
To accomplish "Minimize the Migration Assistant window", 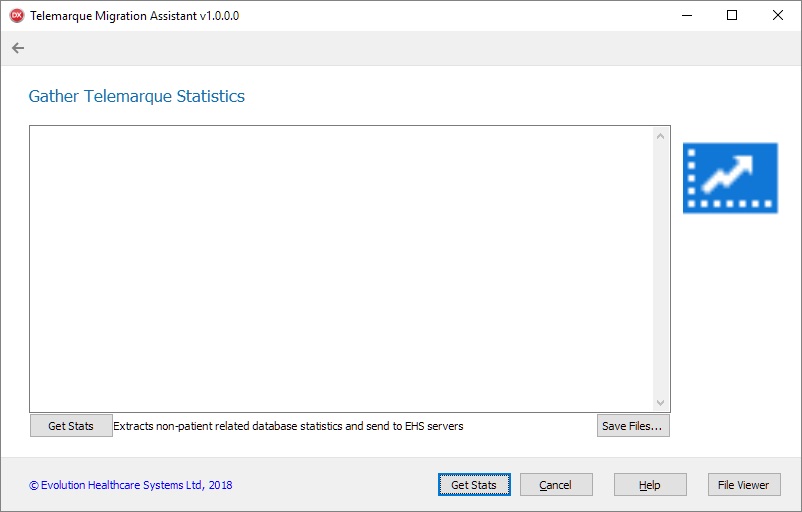I will click(686, 16).
